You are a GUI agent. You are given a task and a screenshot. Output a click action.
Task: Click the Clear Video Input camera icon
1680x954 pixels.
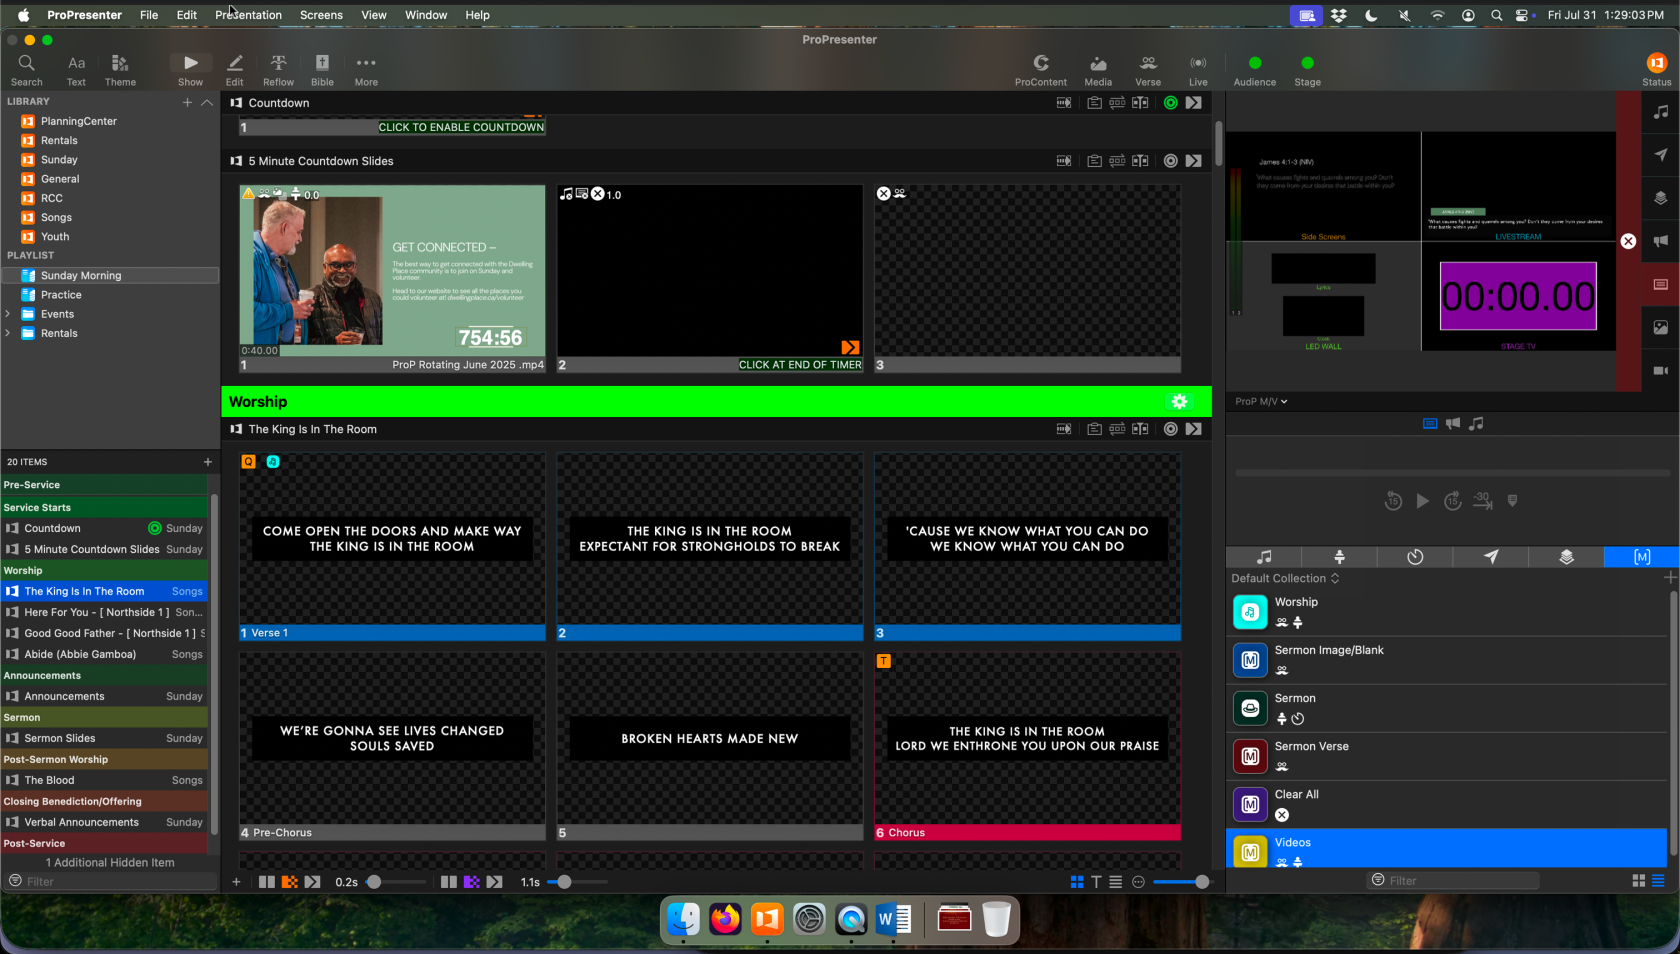1661,370
